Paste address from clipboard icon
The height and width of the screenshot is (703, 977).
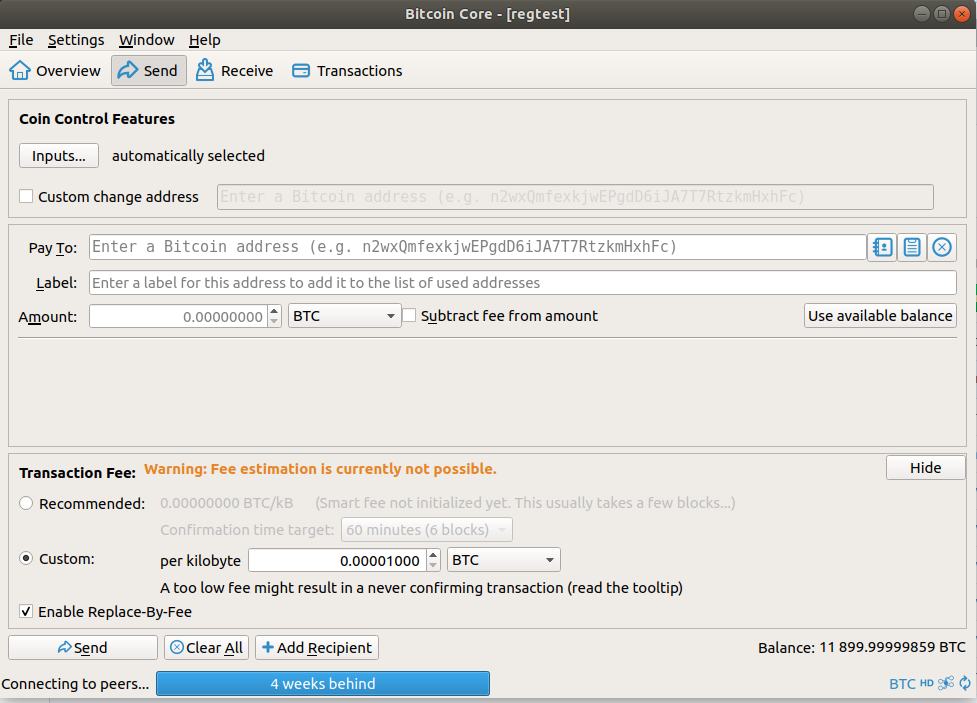912,247
